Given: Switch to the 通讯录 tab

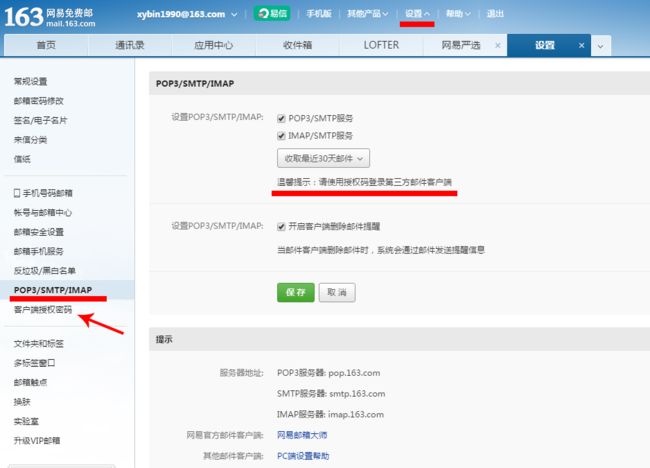Looking at the screenshot, I should [130, 45].
